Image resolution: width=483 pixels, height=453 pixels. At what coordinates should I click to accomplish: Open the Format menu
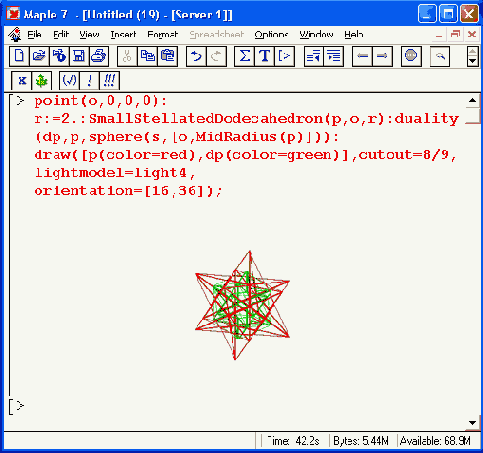click(163, 34)
